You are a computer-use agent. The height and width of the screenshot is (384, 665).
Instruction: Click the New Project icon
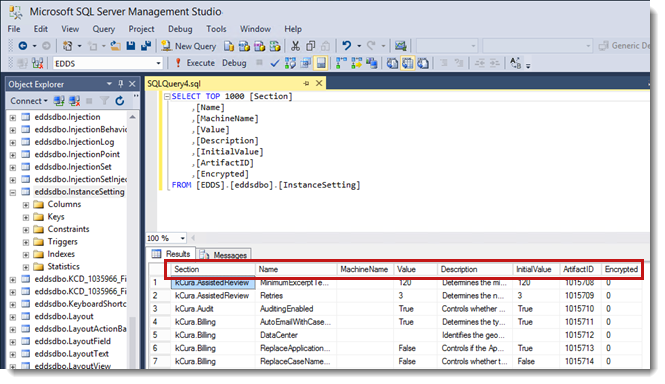(x=67, y=46)
